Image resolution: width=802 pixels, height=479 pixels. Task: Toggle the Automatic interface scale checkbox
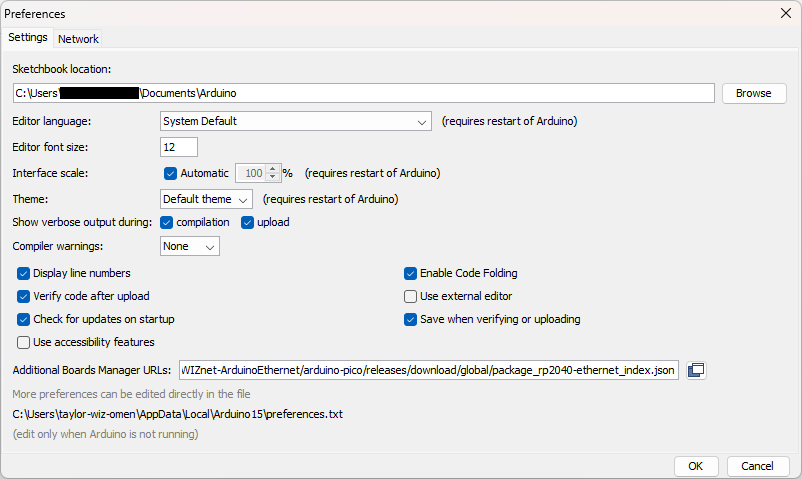click(x=170, y=173)
